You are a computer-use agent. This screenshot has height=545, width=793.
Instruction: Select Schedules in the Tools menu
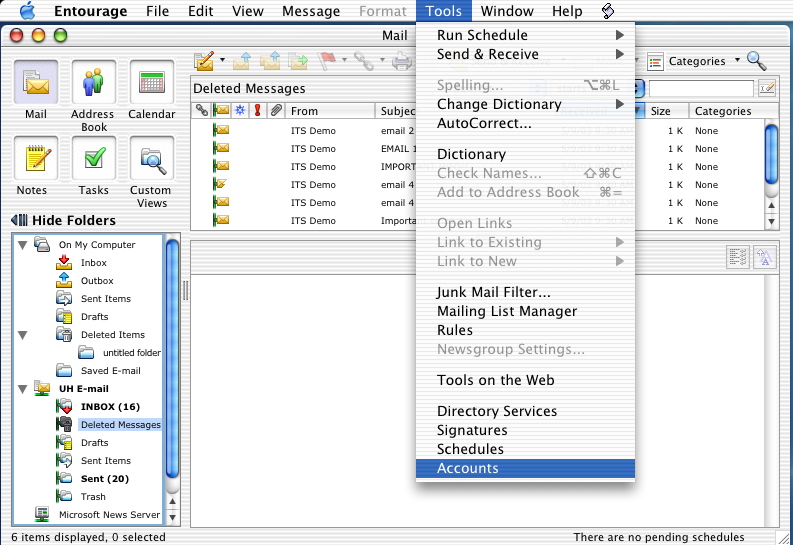[525, 449]
